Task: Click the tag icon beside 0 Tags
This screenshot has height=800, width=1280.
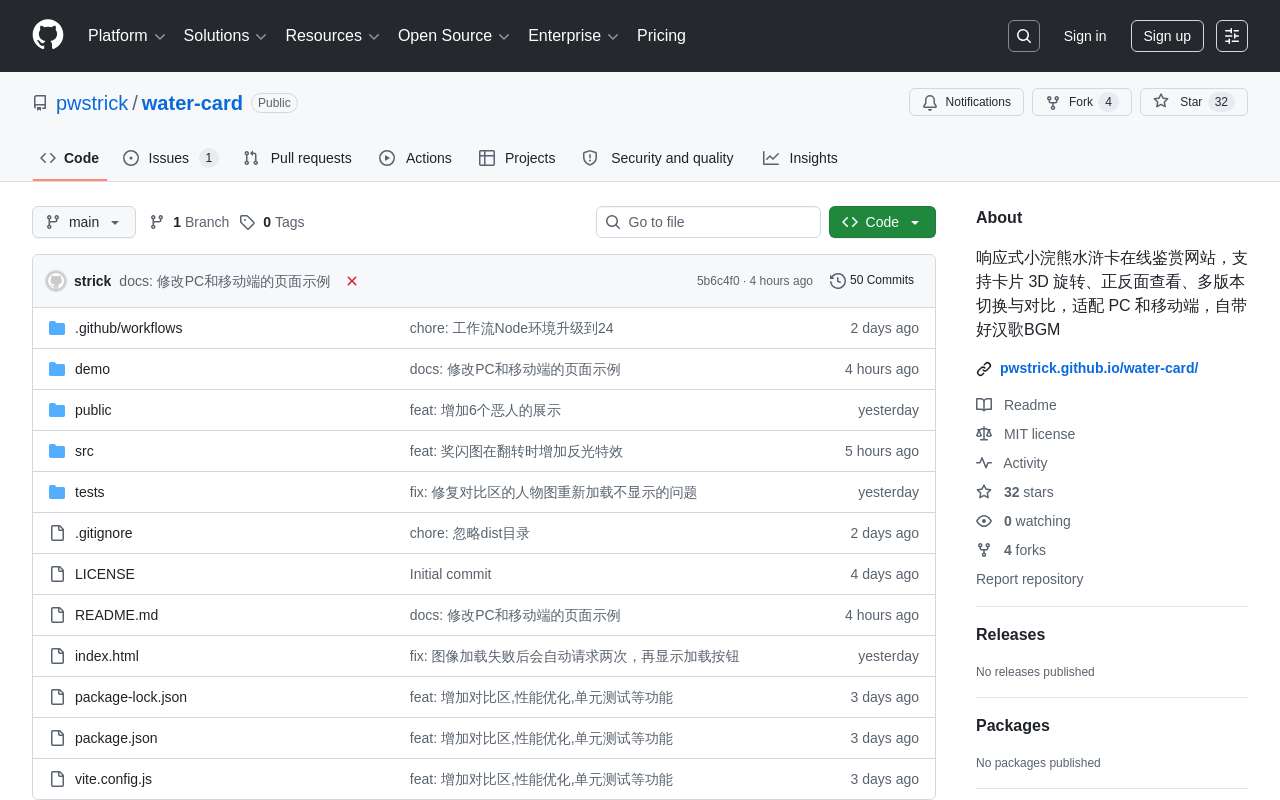Action: (x=247, y=222)
